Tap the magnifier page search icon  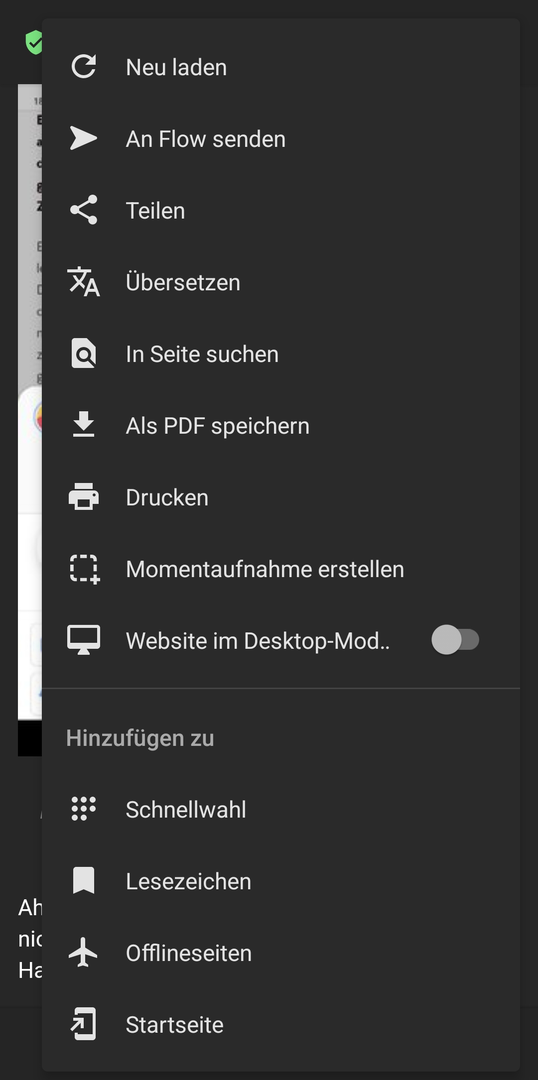click(83, 353)
